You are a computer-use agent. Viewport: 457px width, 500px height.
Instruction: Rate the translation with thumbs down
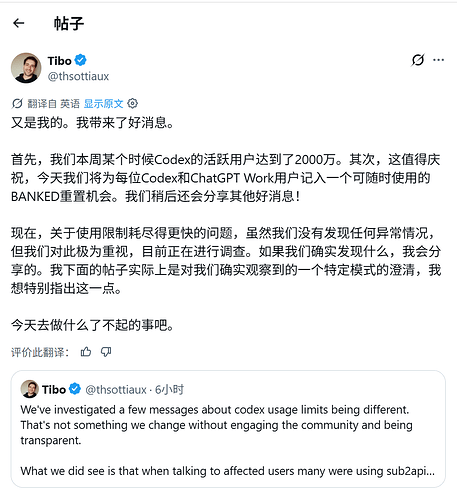coord(106,352)
